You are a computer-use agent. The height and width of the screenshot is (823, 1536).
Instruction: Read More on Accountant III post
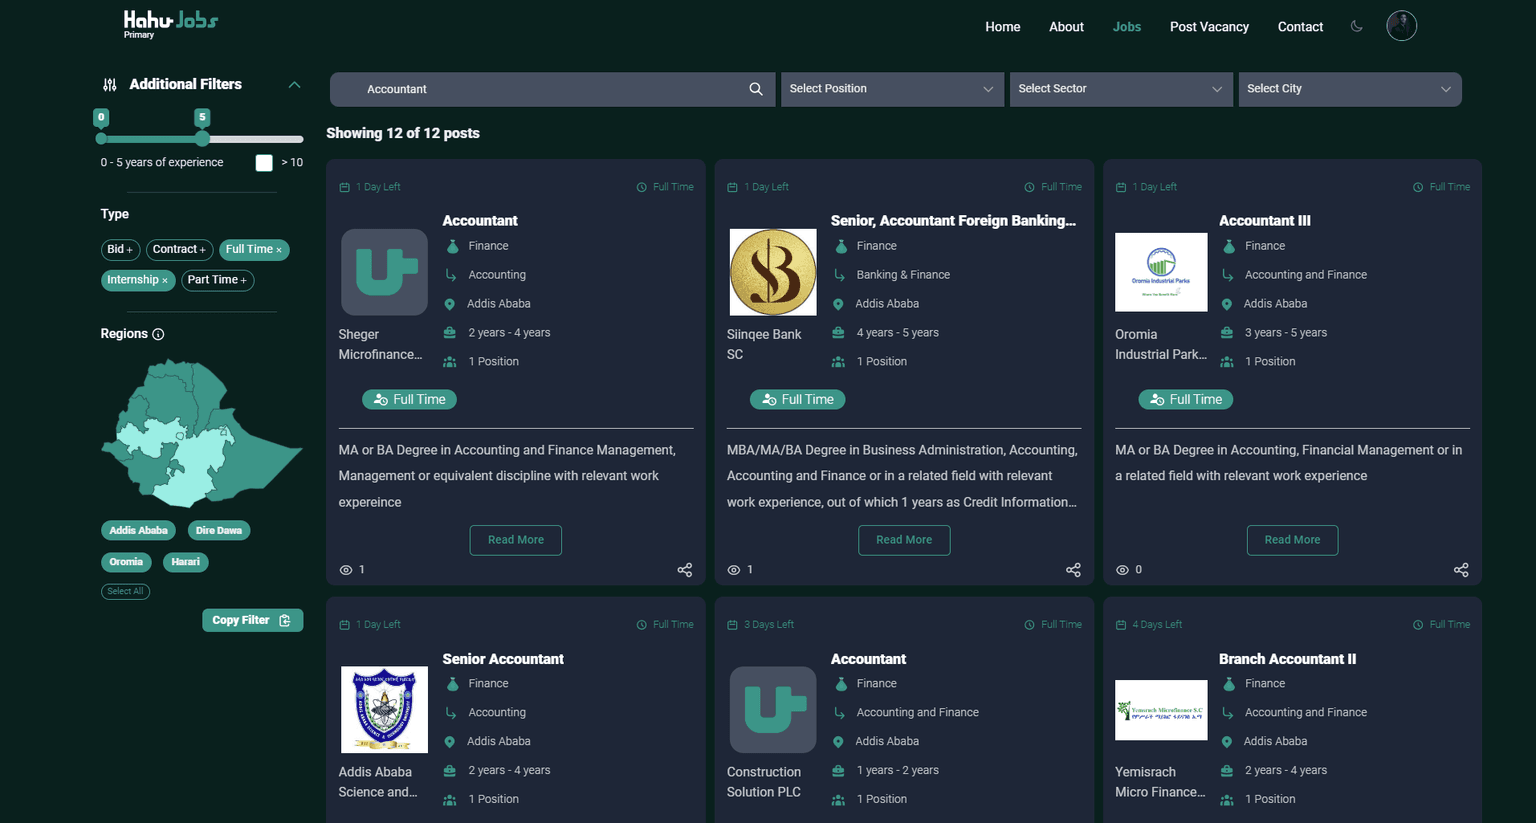tap(1292, 540)
